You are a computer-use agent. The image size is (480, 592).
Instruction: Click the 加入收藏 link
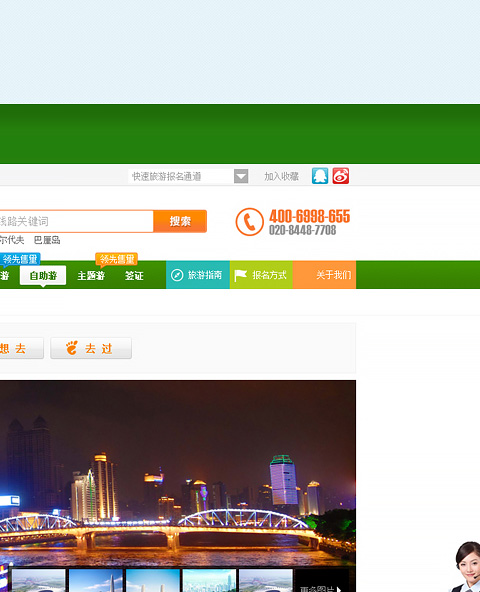pyautogui.click(x=281, y=176)
